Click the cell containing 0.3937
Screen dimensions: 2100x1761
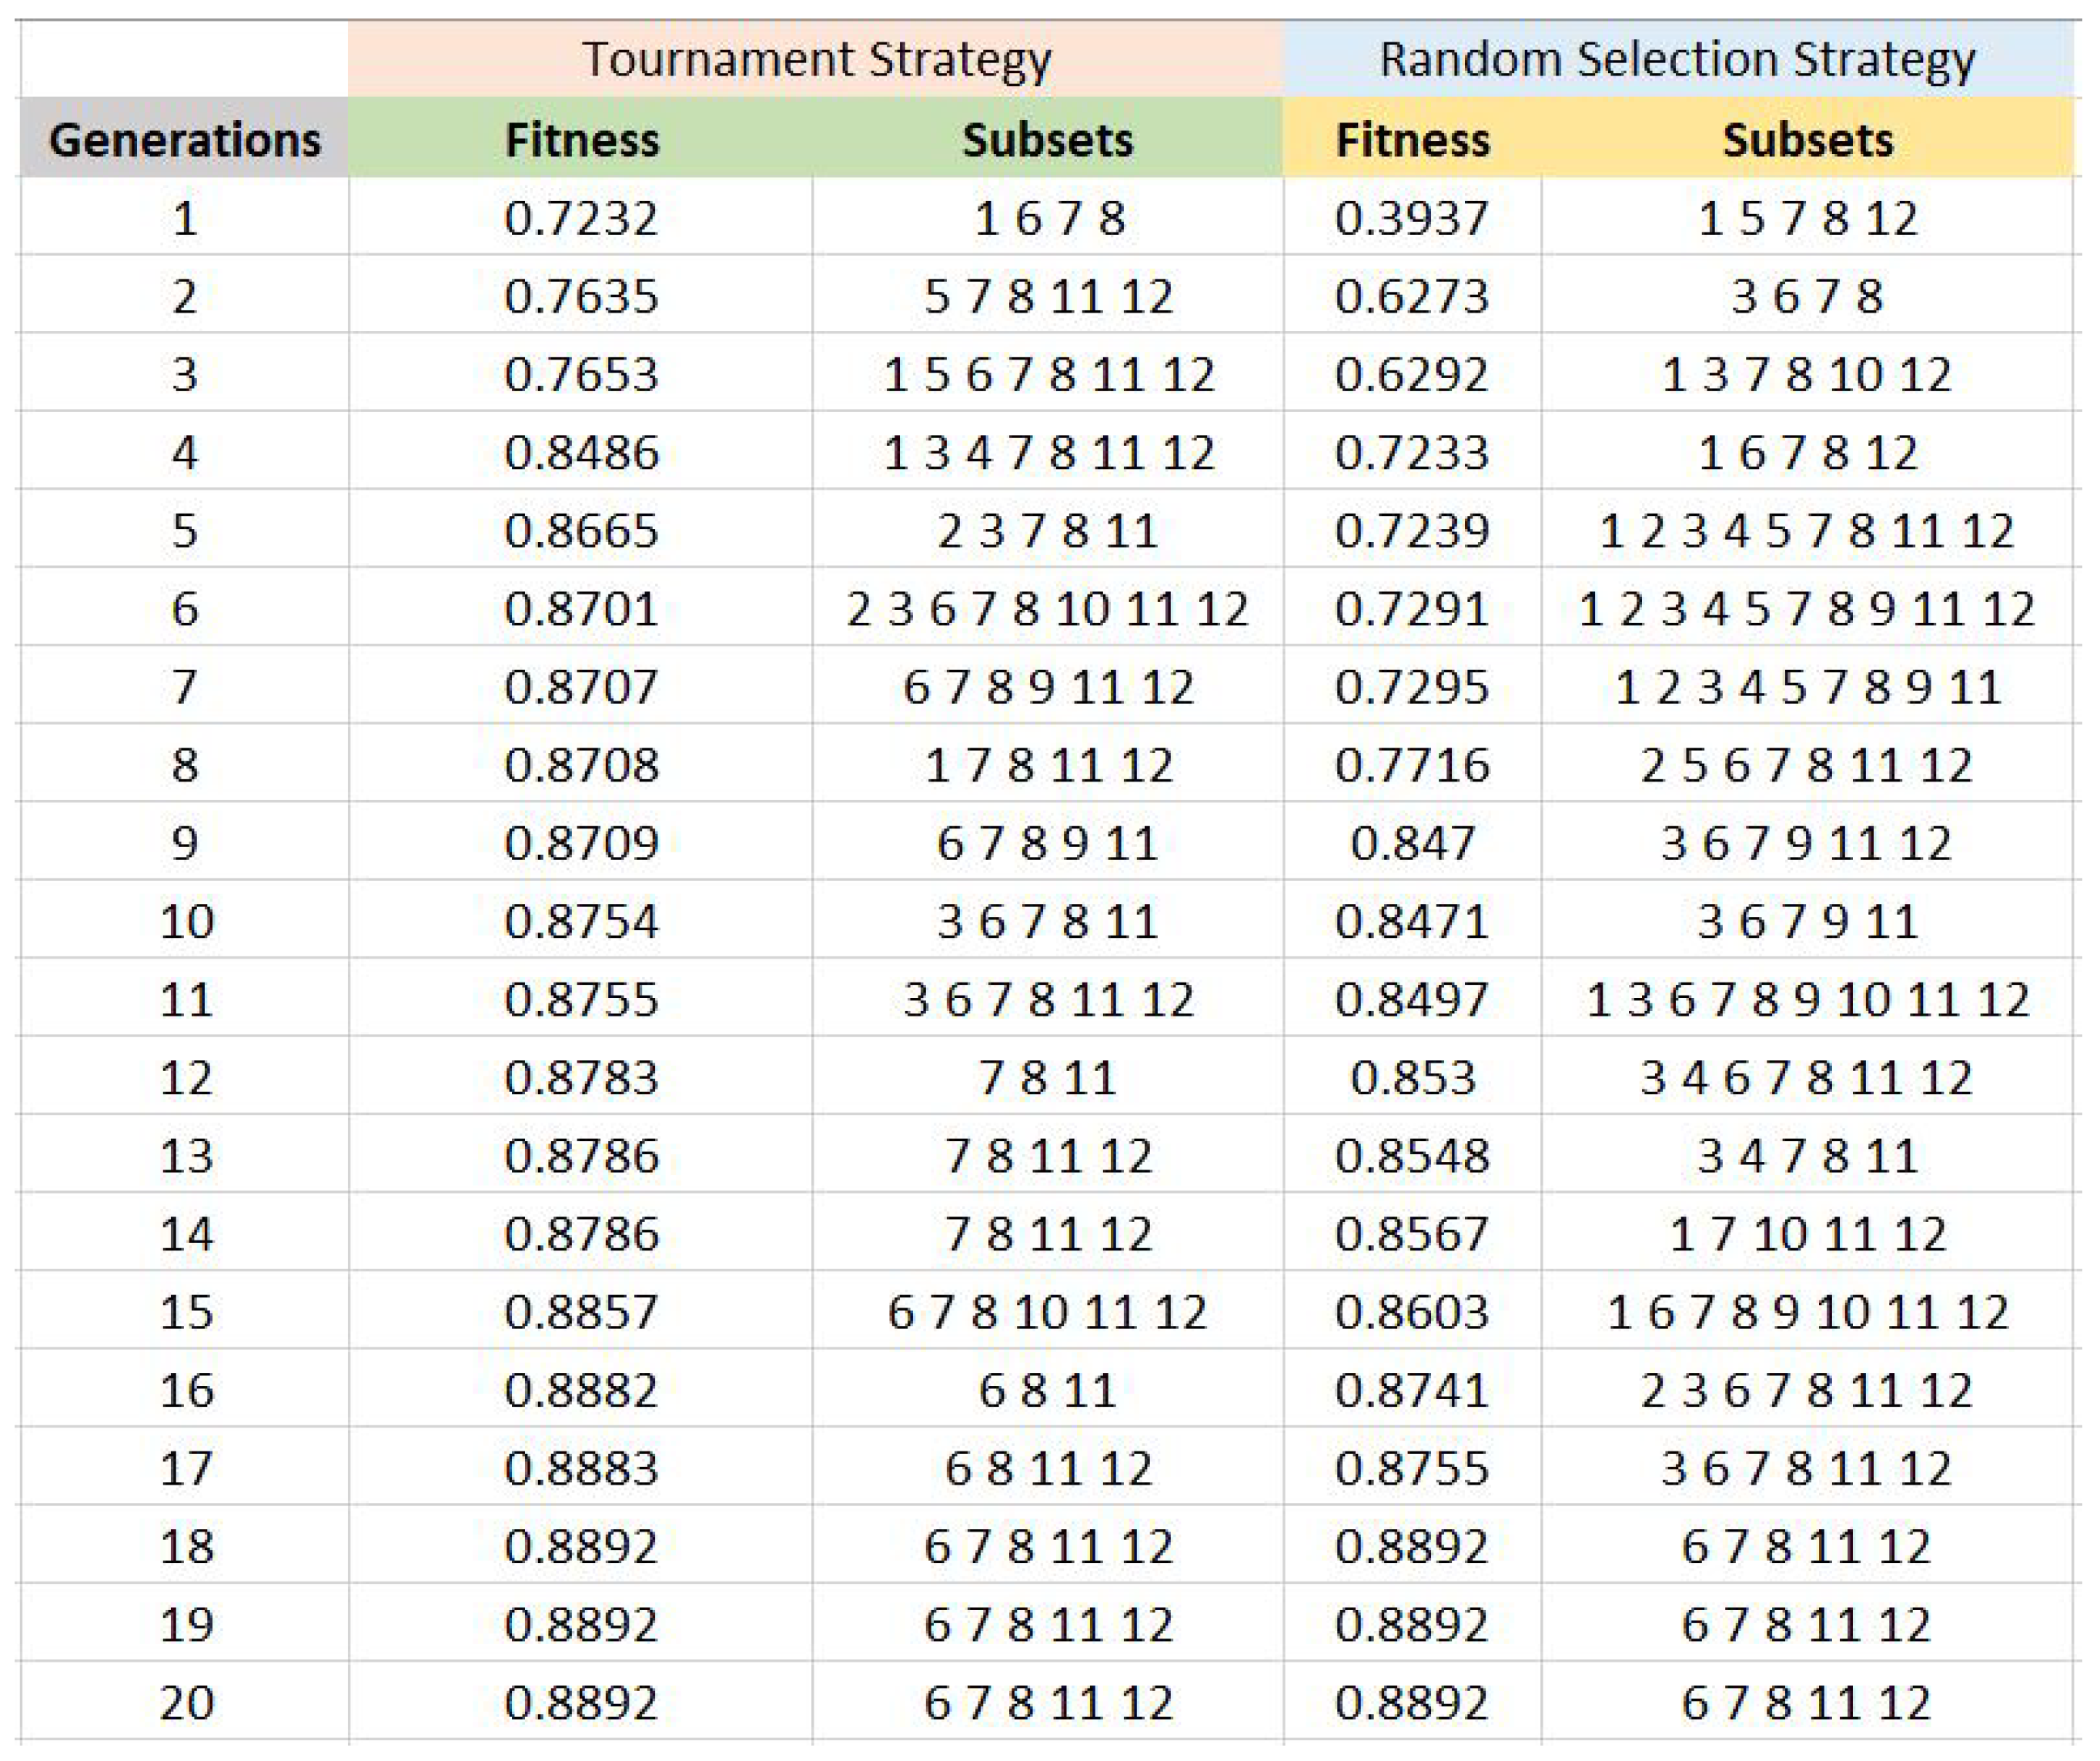click(x=1412, y=218)
